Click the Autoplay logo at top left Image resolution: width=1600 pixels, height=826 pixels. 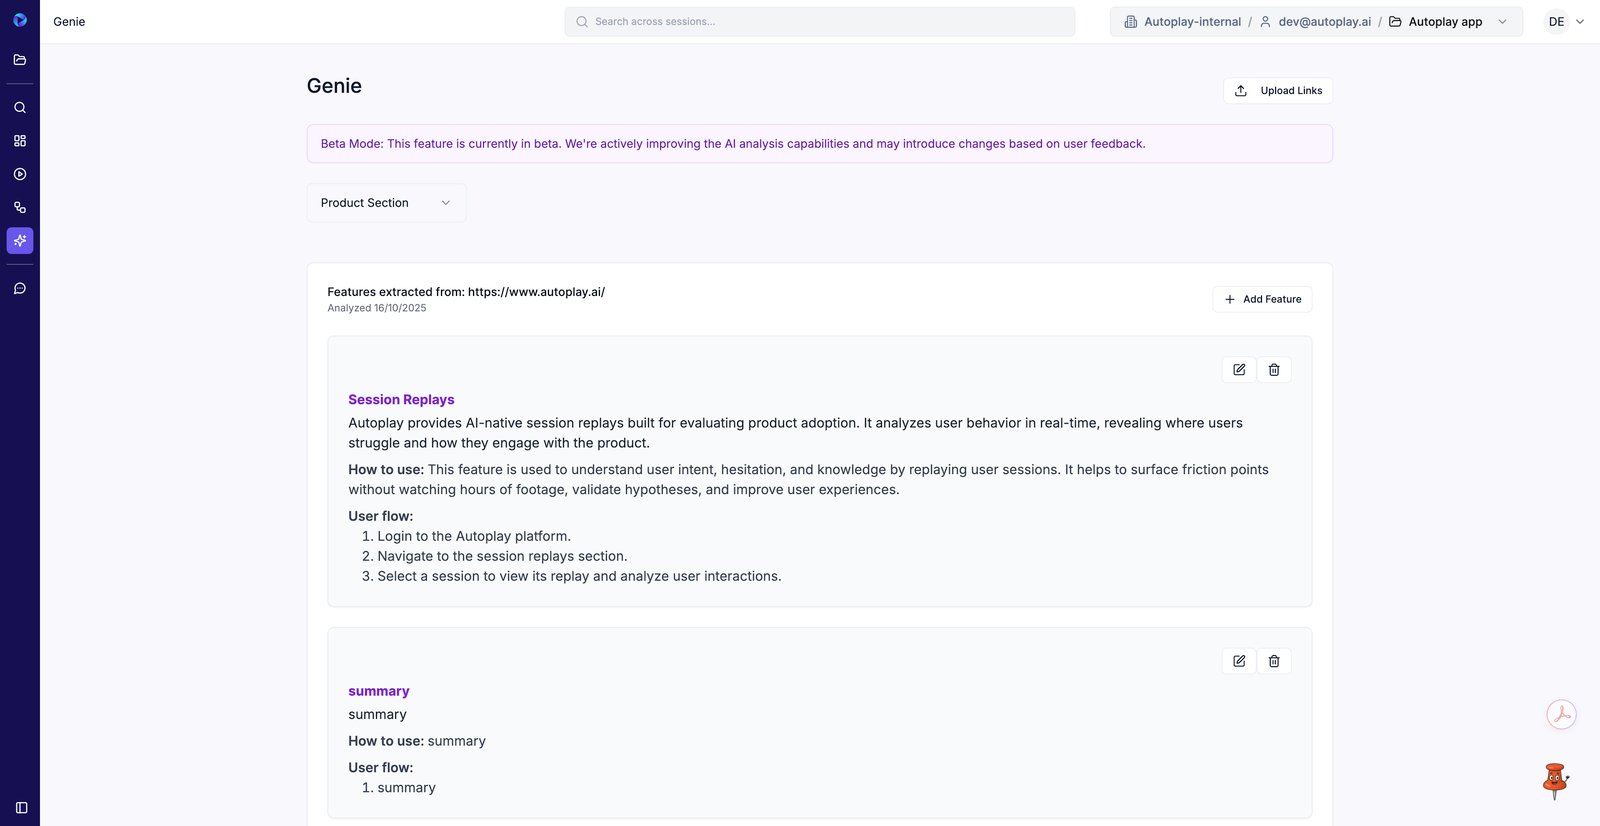(x=20, y=20)
